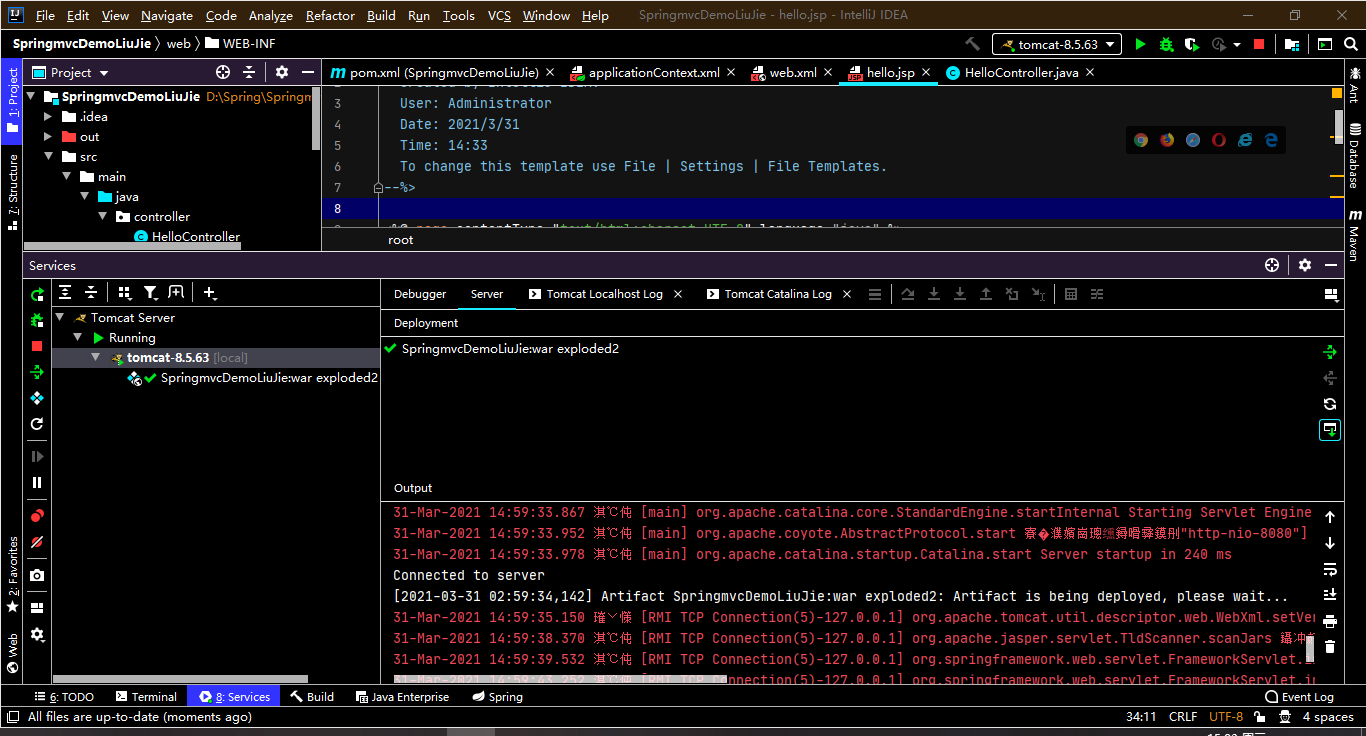Select SpringmvcDemoLiuJie:war exploded2 deployment row
The image size is (1366, 736).
click(x=510, y=349)
